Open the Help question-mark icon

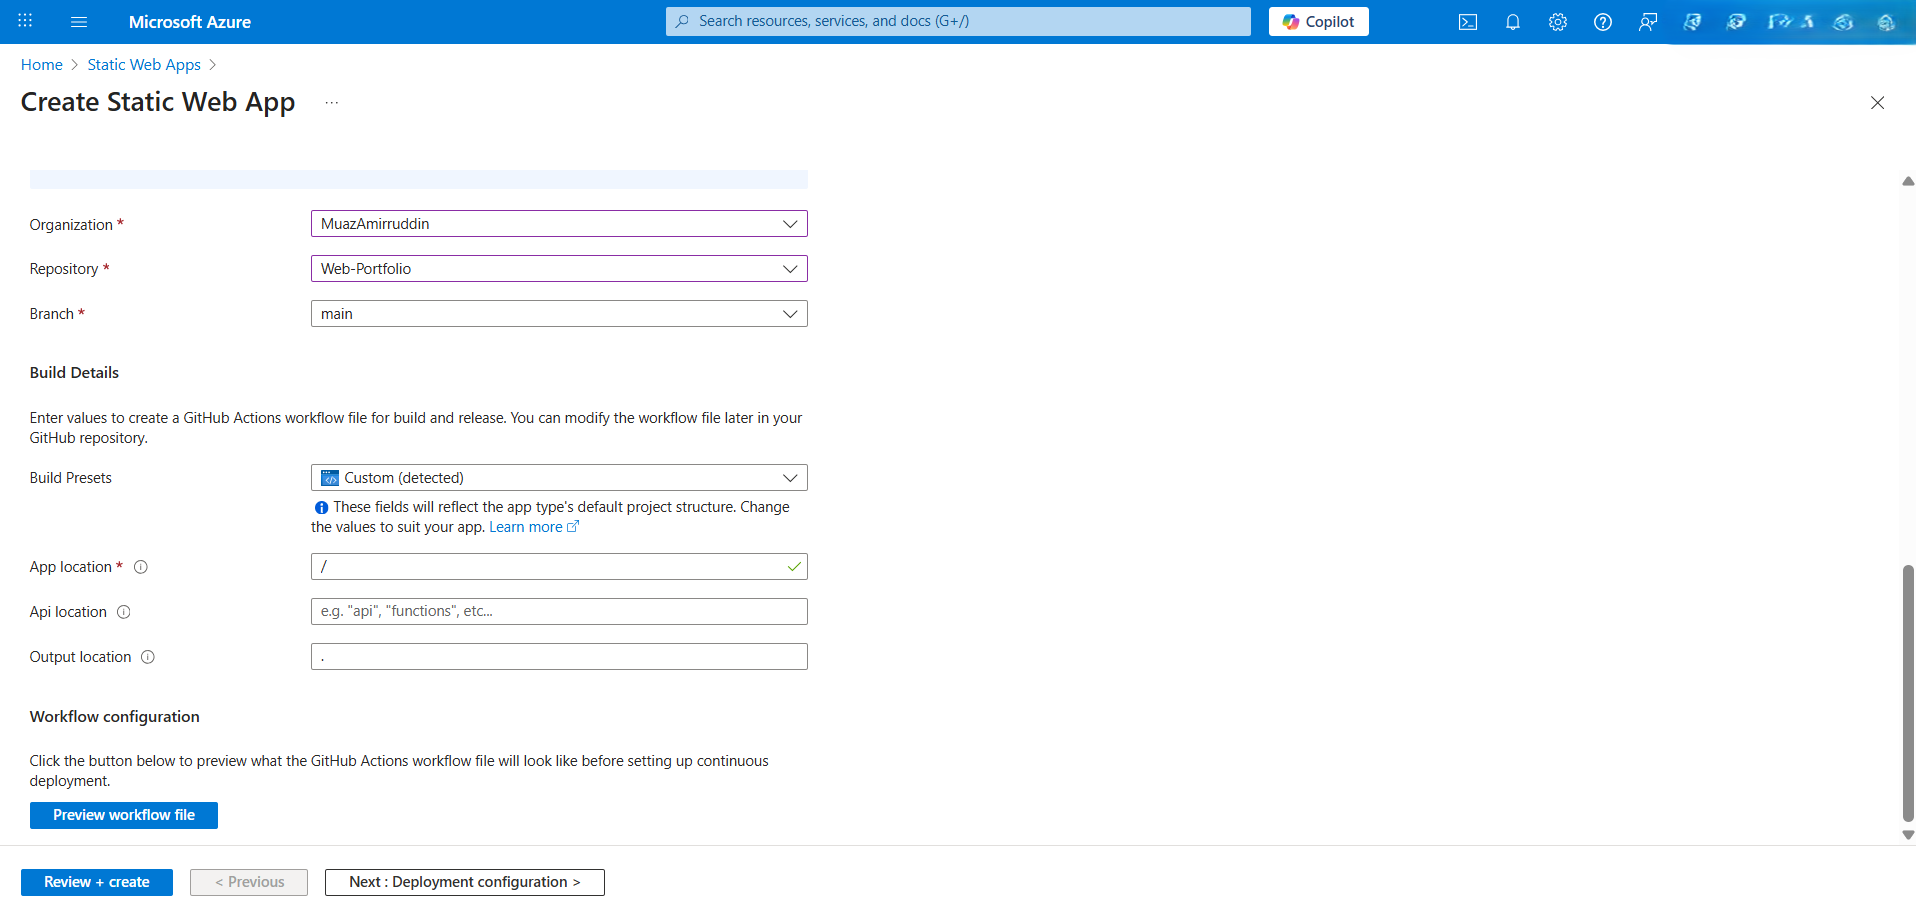pyautogui.click(x=1602, y=21)
